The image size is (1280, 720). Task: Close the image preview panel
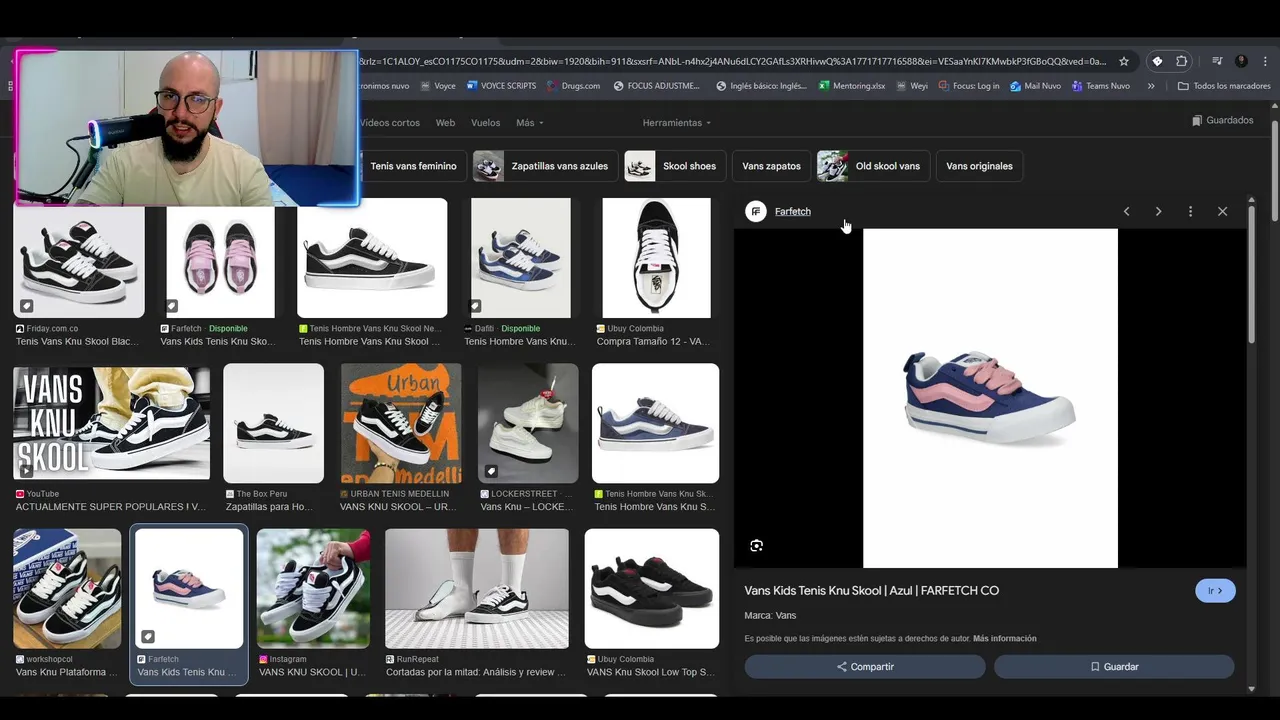click(1222, 212)
